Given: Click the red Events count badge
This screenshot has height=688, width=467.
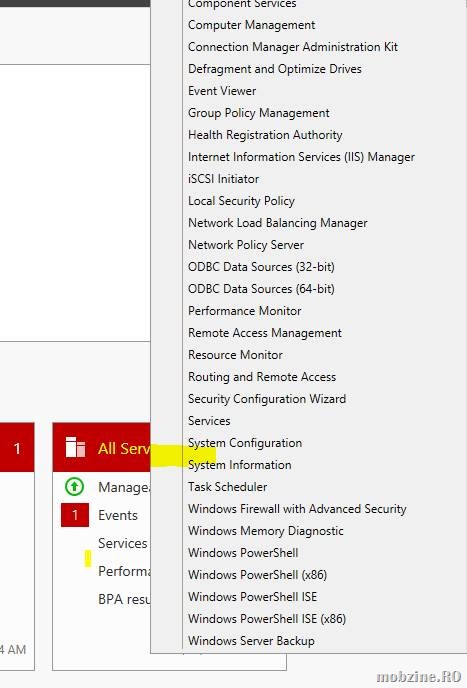Looking at the screenshot, I should coord(75,515).
